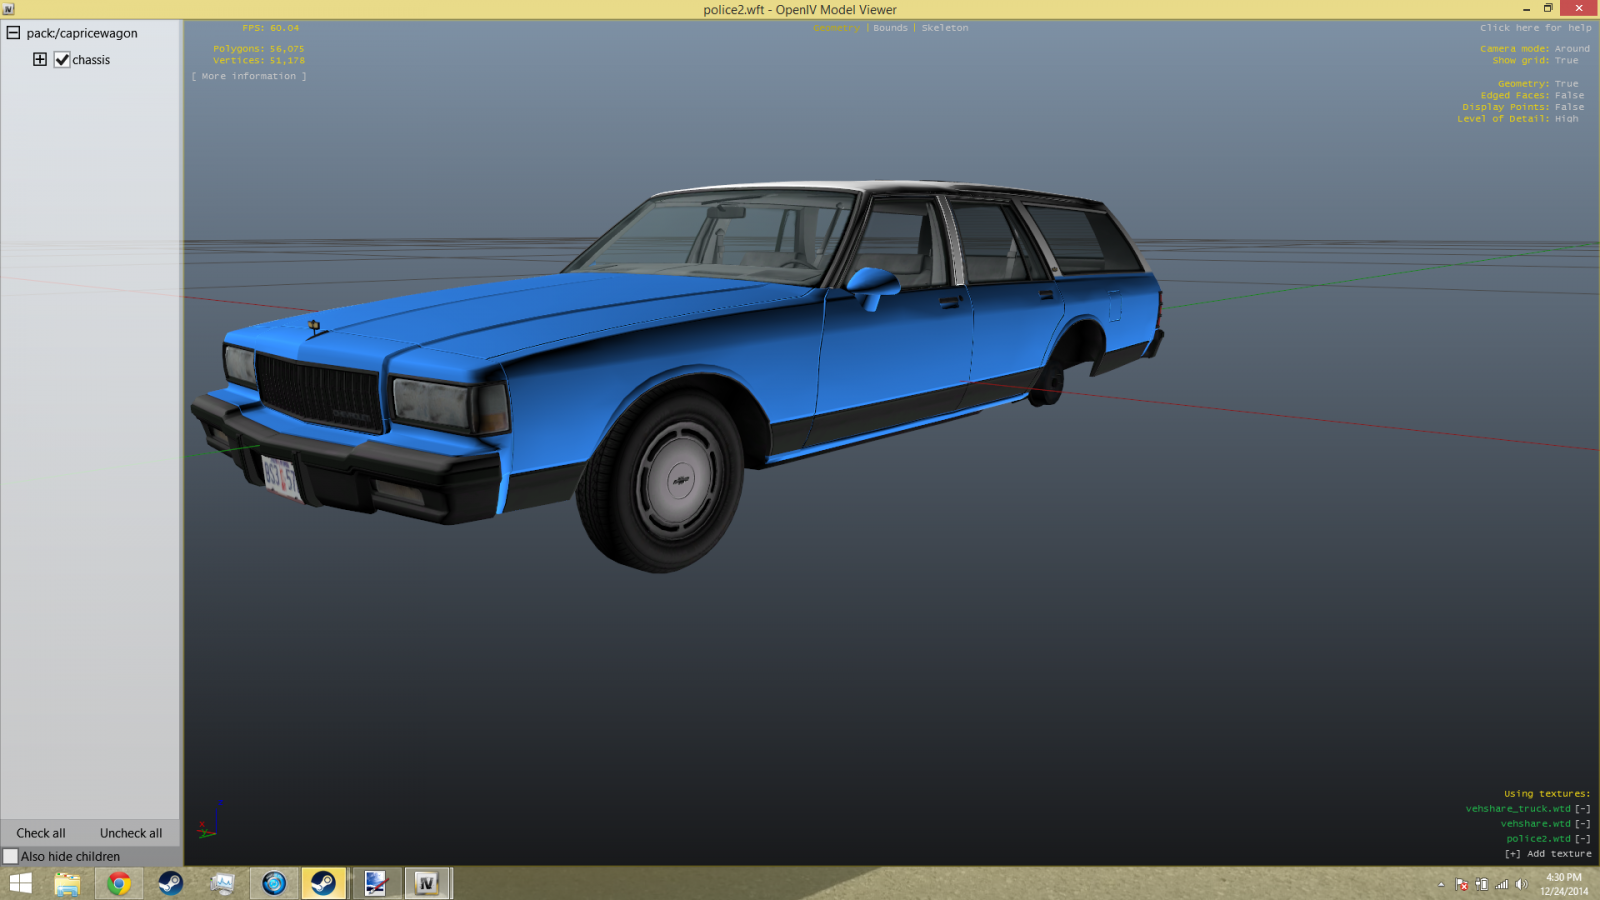
Task: Show hidden system tray icons
Action: pos(1441,884)
